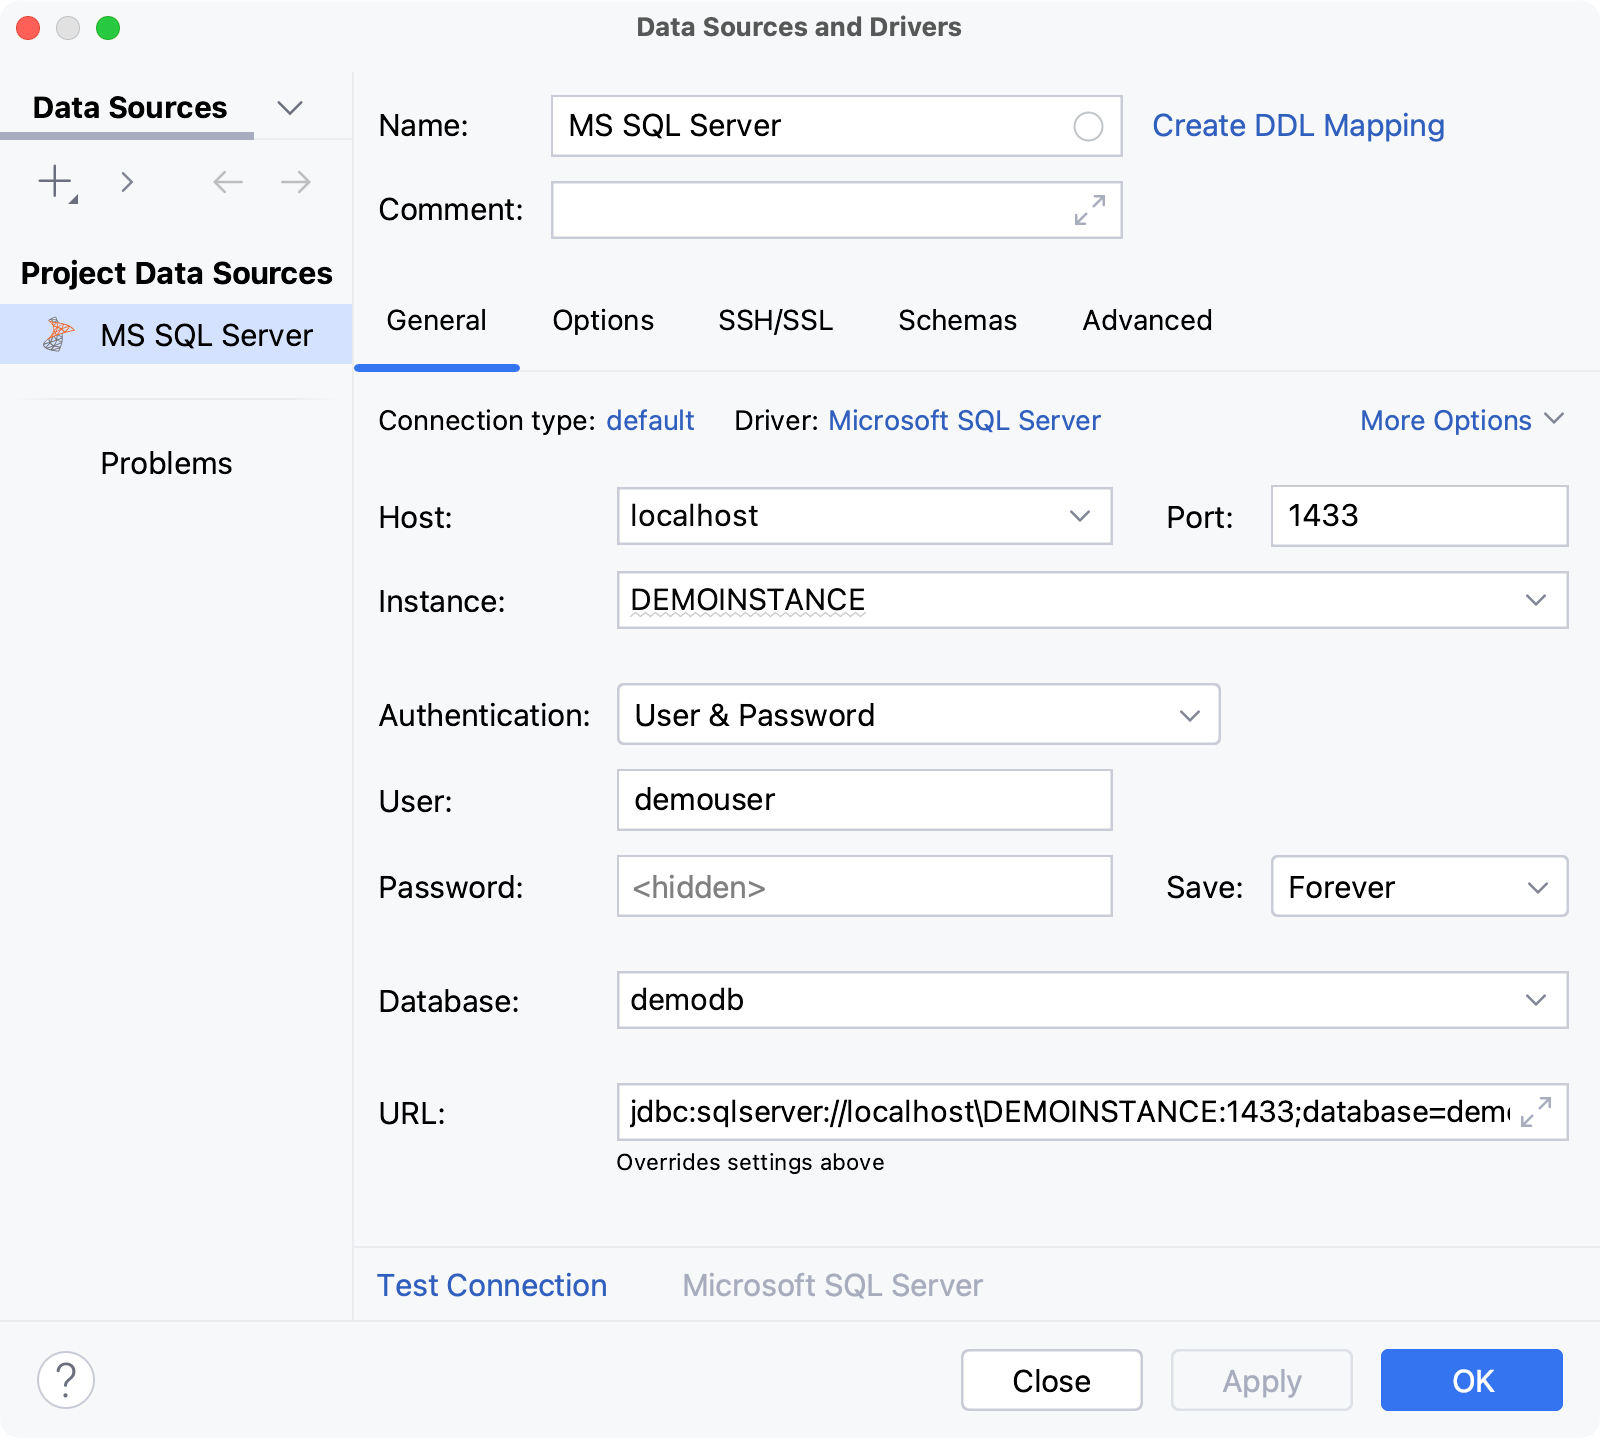
Task: Open help via the question mark icon
Action: click(x=66, y=1380)
